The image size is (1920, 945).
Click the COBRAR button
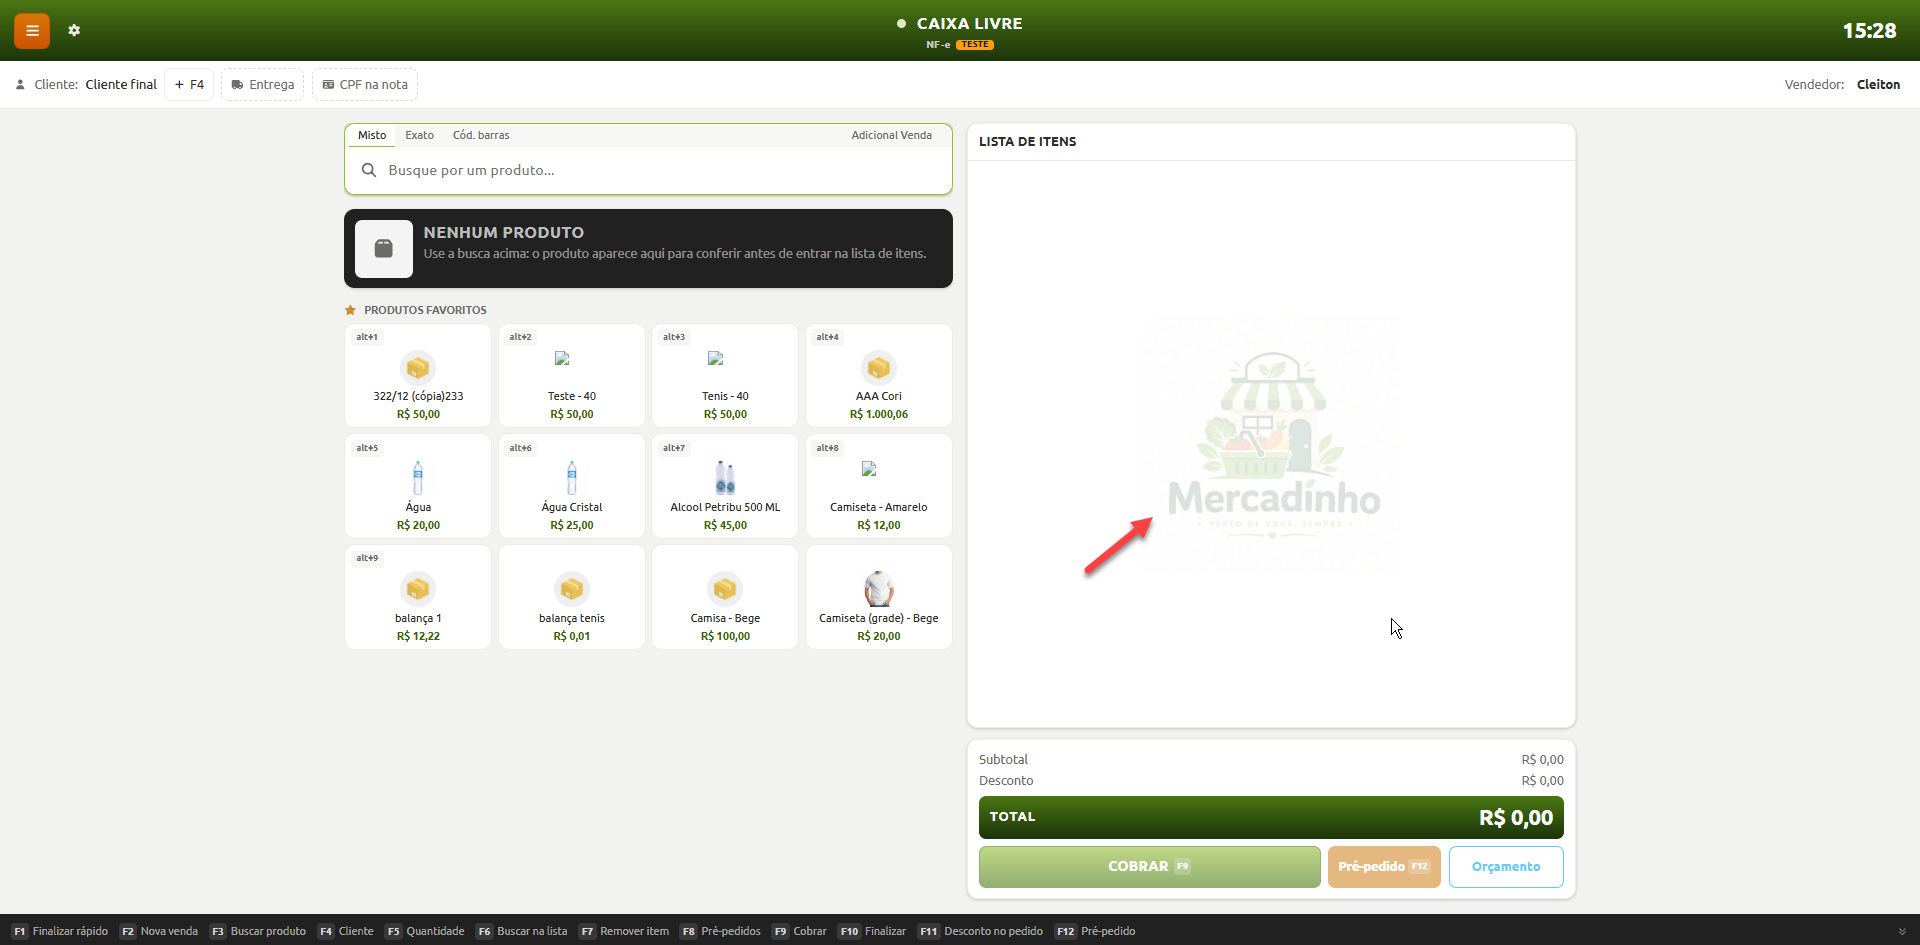pyautogui.click(x=1150, y=867)
